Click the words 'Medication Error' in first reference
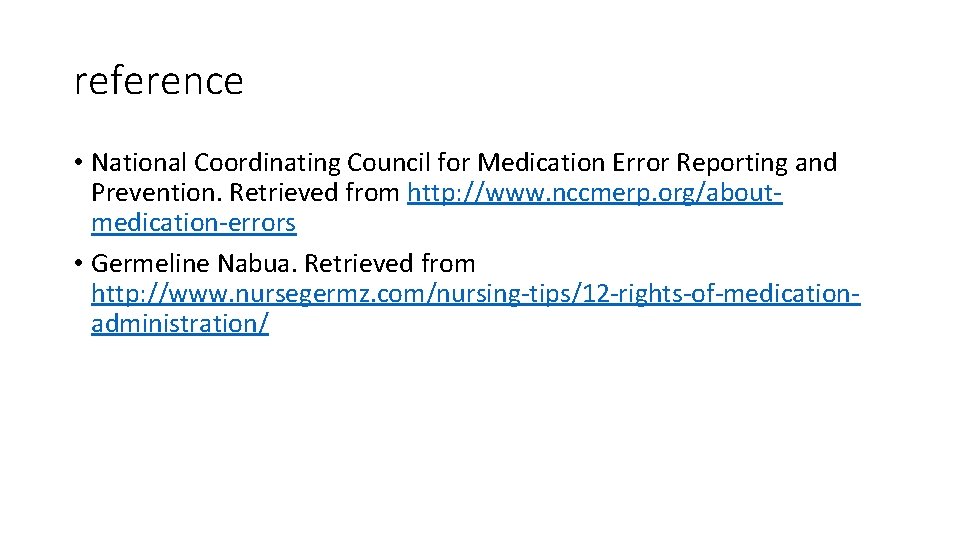Screen dimensions: 960x540 573,163
